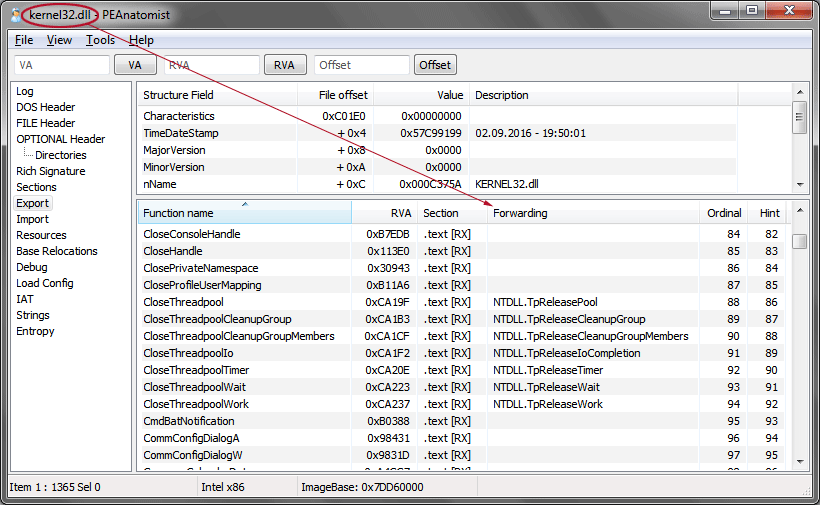Select the CloseThreadpoolTimer function row

pos(461,370)
